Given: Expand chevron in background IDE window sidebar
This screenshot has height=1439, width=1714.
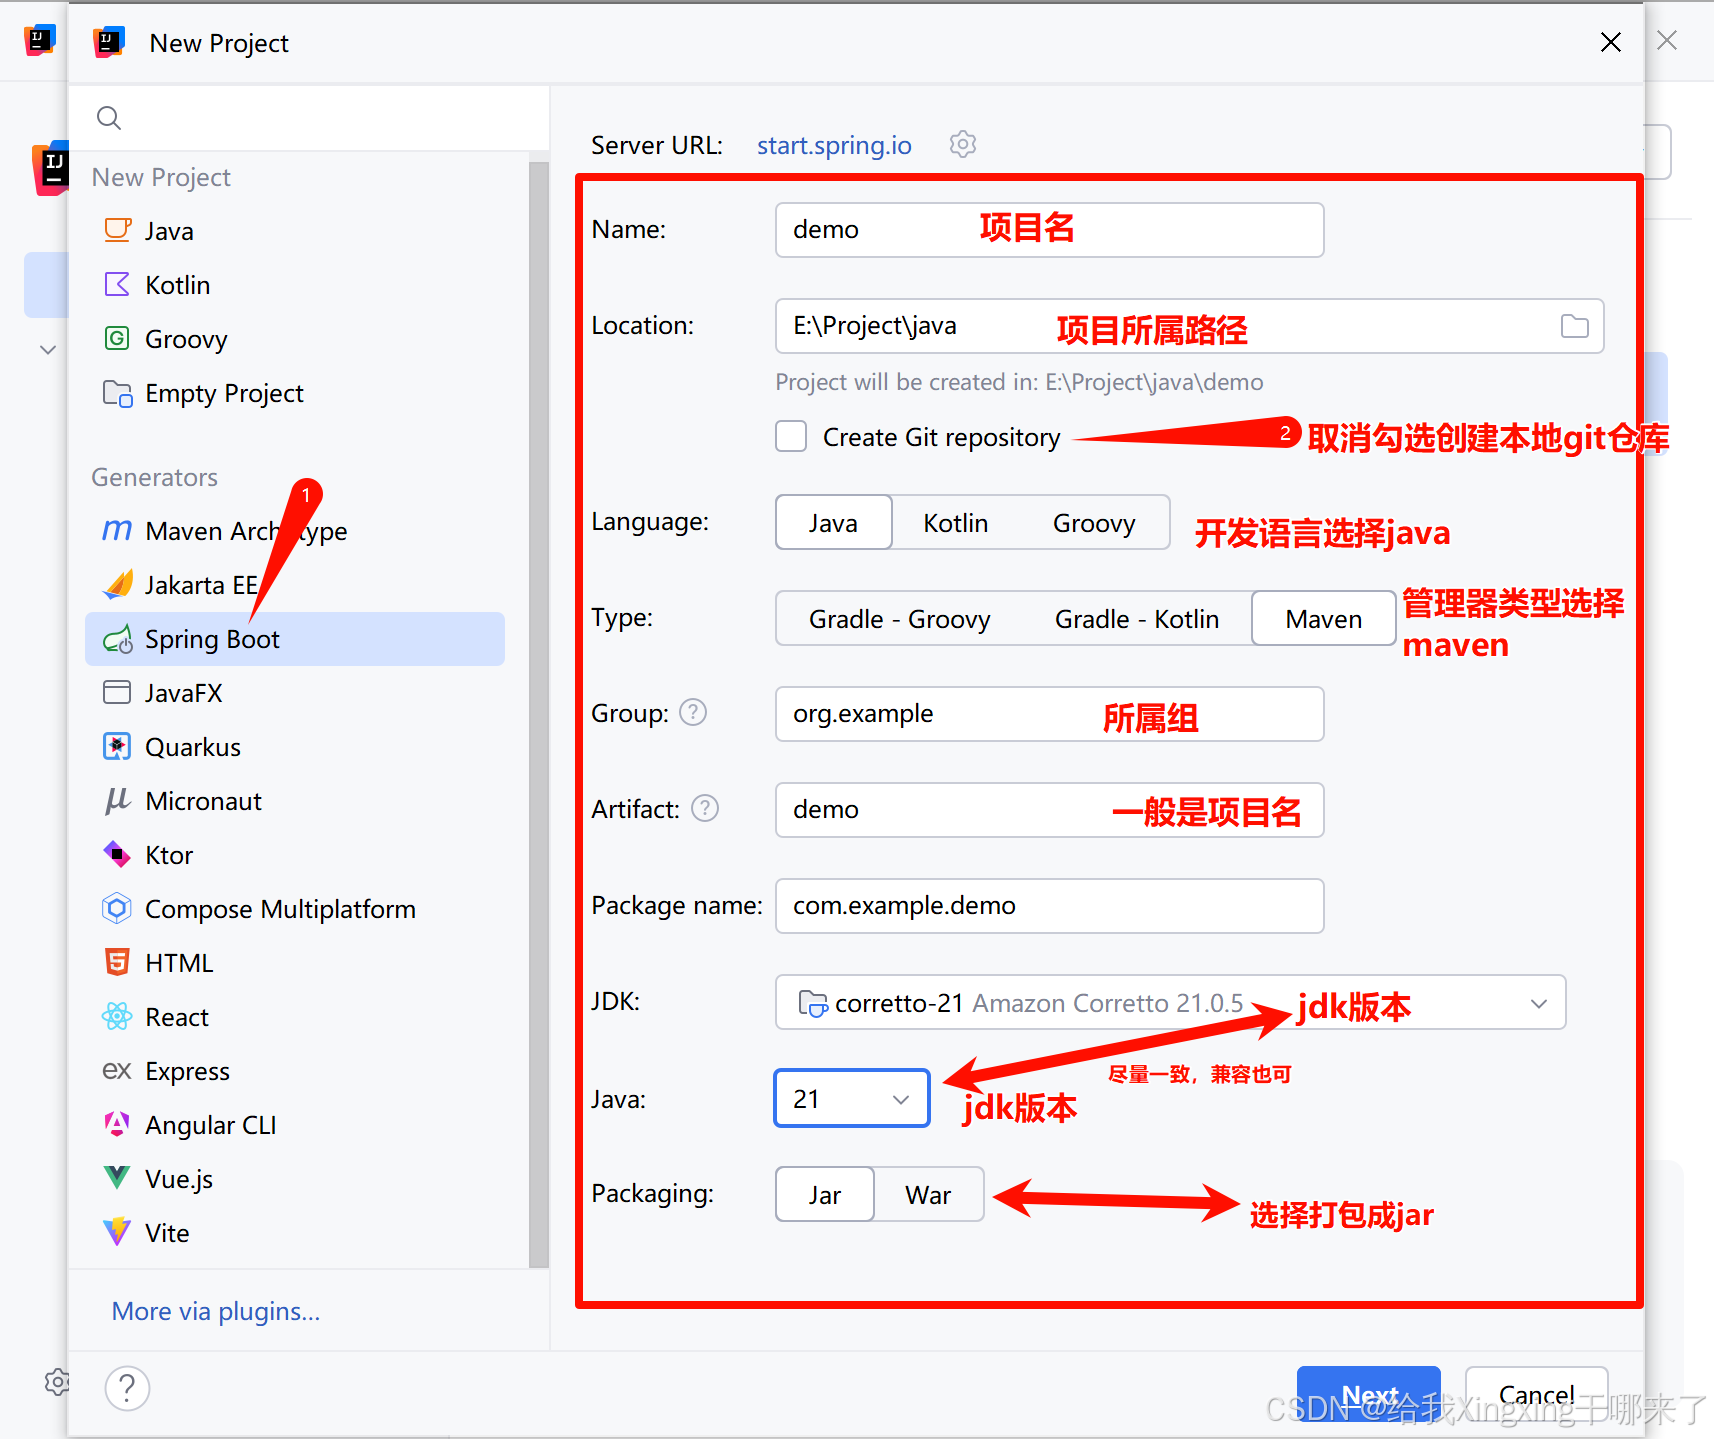Looking at the screenshot, I should (x=47, y=350).
